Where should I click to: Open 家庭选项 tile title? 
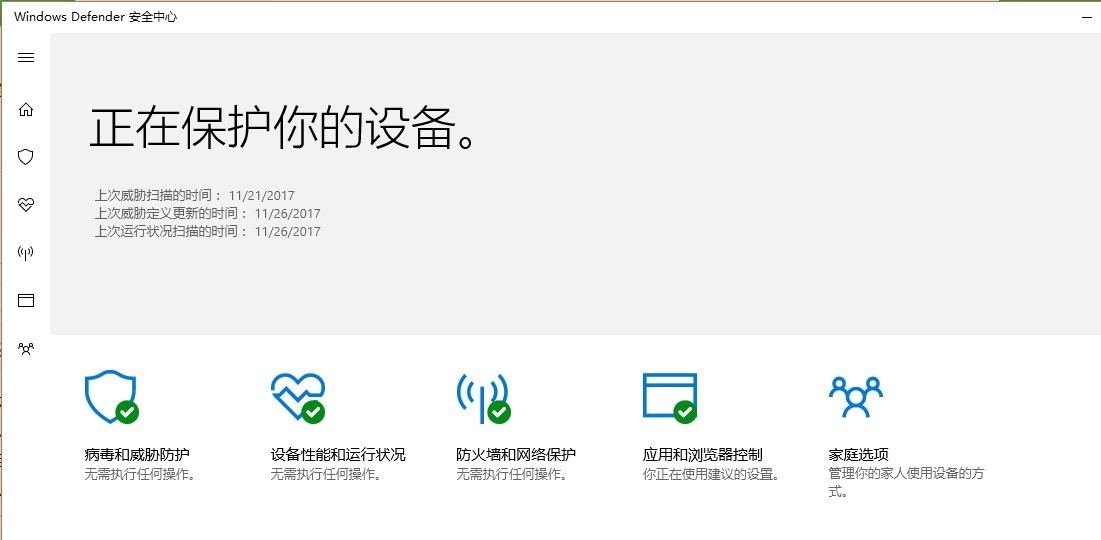tap(859, 454)
